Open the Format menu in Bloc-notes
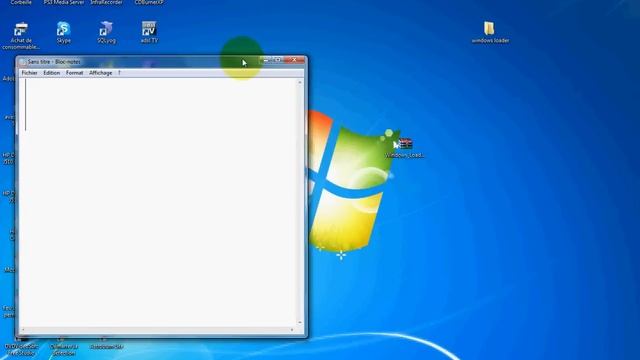 pyautogui.click(x=74, y=73)
